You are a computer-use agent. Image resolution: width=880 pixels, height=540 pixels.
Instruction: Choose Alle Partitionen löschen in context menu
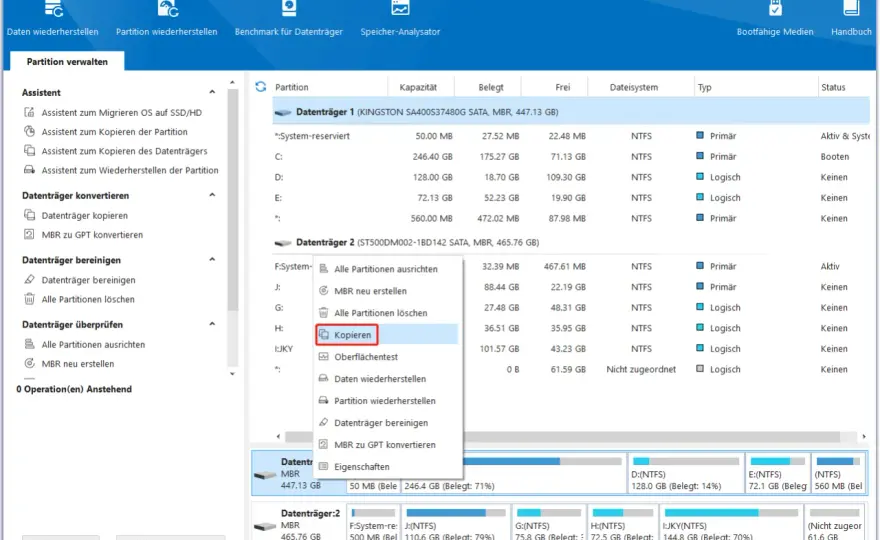(388, 313)
